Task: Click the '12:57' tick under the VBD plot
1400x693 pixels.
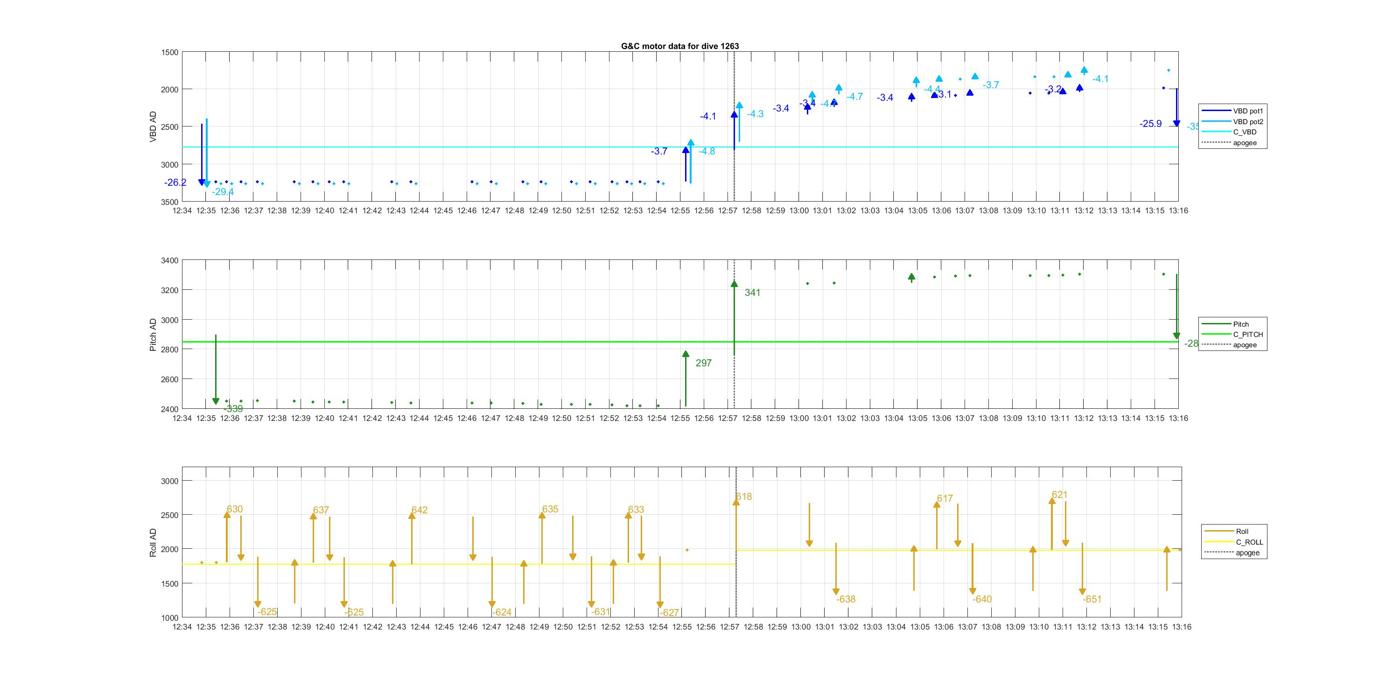Action: point(728,211)
